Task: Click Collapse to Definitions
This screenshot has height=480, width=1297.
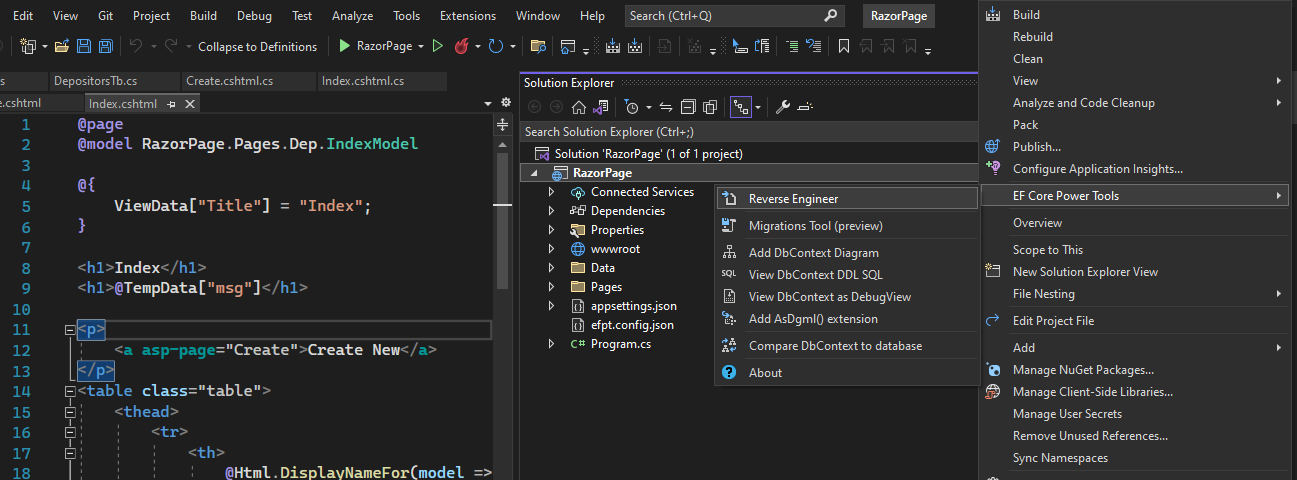Action: coord(257,46)
